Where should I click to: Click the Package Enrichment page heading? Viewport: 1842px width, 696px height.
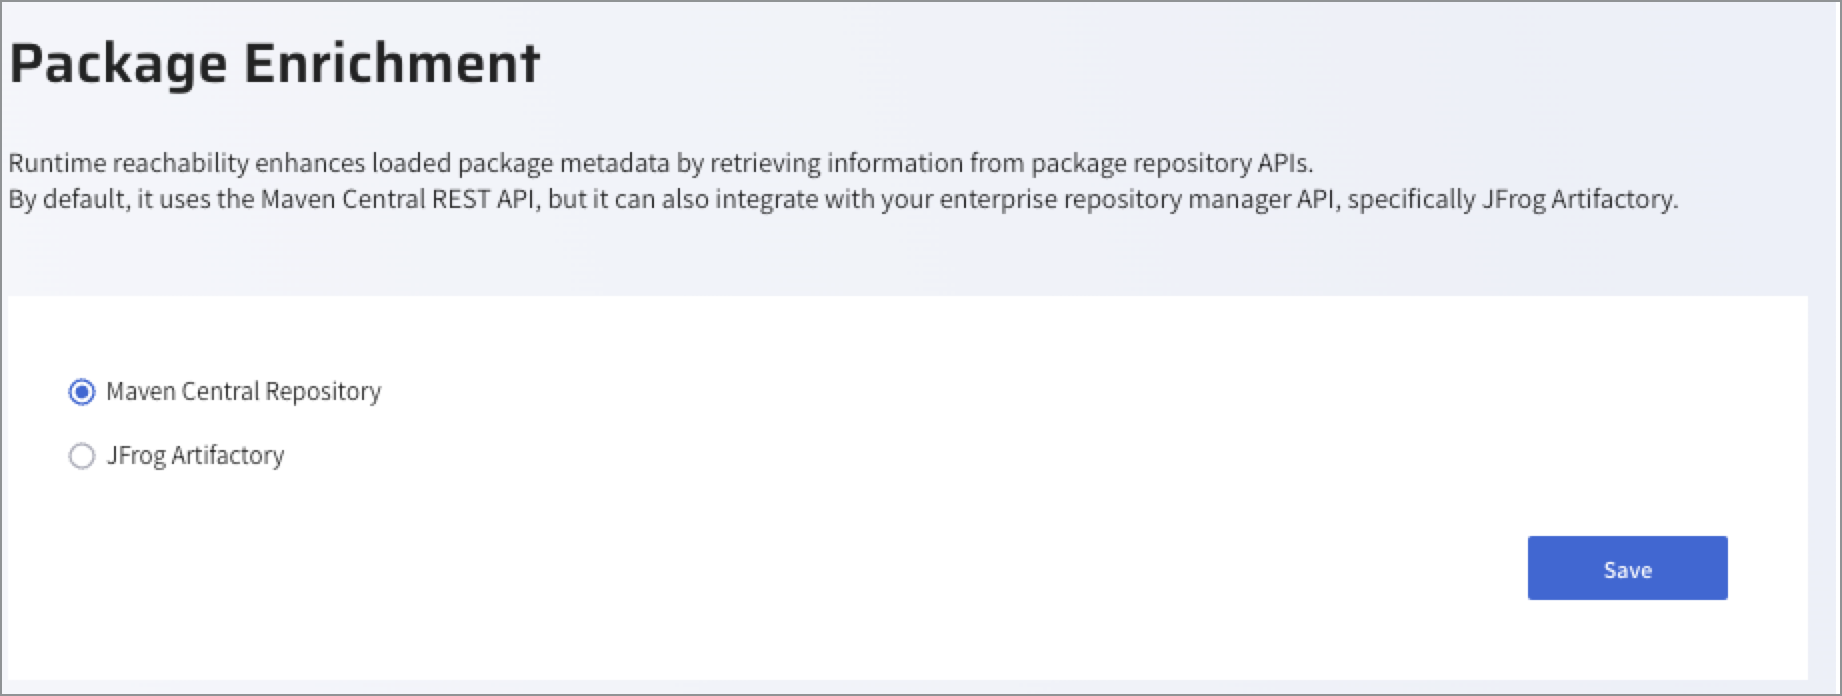(x=275, y=64)
